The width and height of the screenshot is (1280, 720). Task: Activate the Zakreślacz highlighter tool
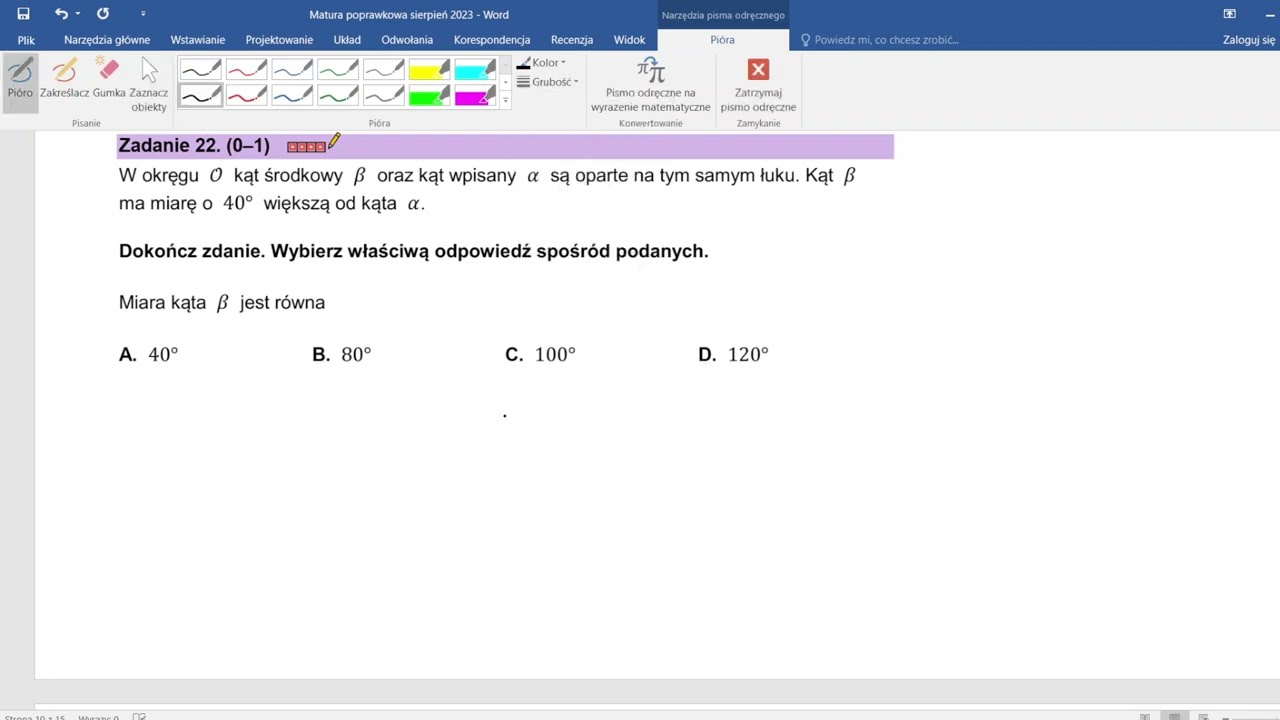[64, 79]
